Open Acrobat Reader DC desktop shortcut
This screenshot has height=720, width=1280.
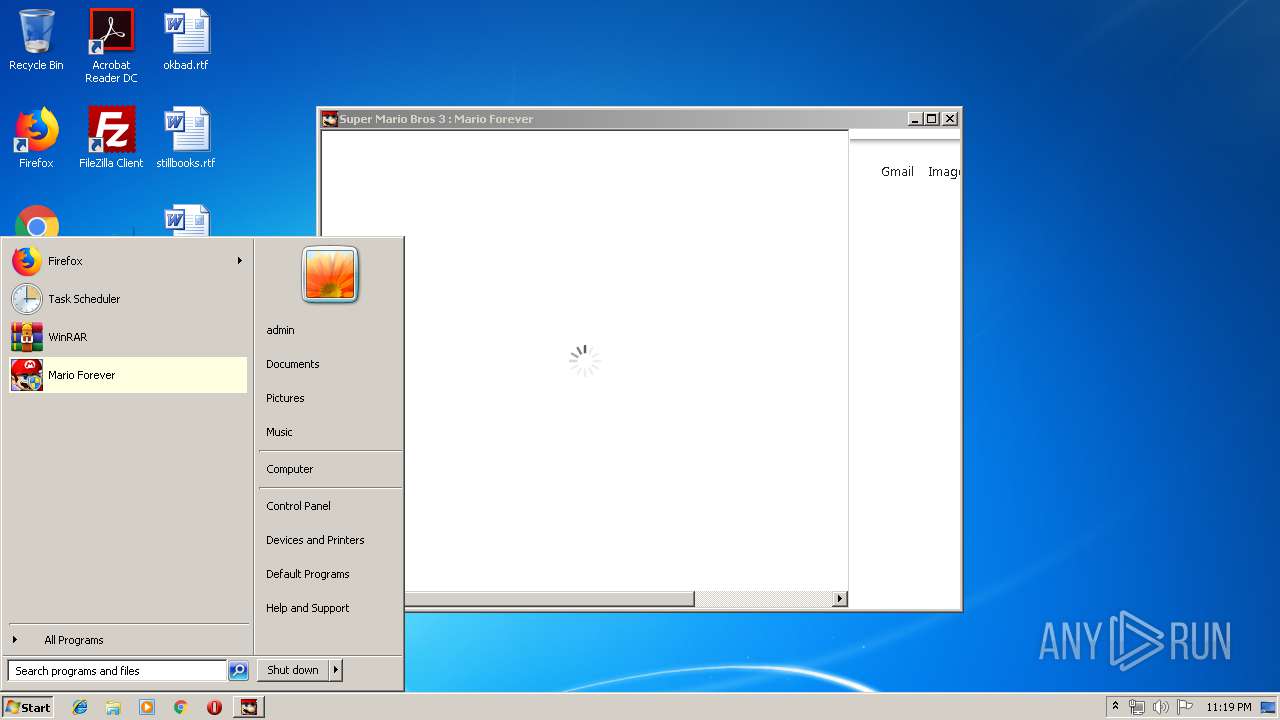coord(111,45)
